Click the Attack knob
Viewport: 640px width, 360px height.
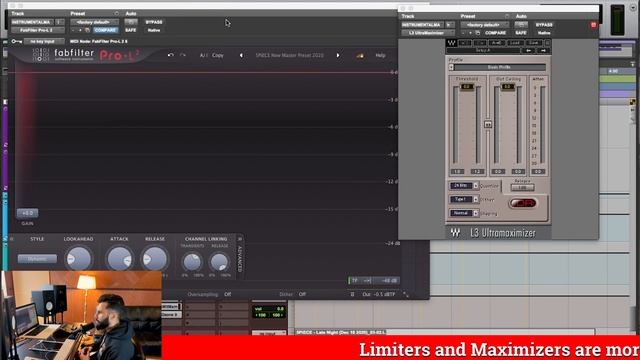(119, 258)
